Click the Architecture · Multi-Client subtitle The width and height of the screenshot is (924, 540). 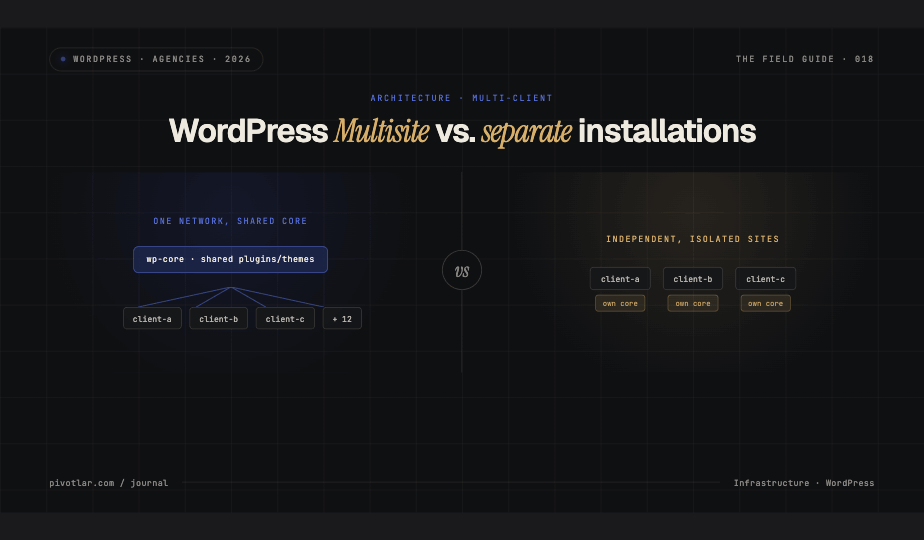click(x=461, y=98)
